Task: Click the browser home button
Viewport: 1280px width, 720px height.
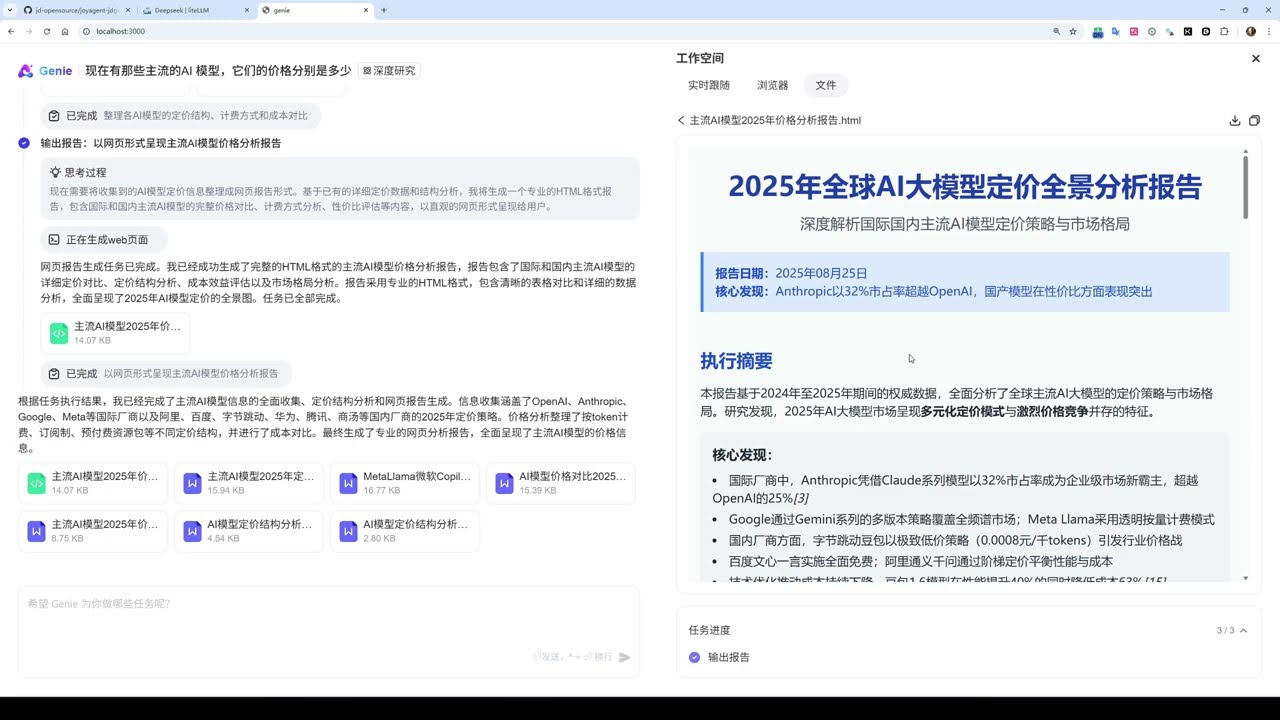Action: [65, 31]
